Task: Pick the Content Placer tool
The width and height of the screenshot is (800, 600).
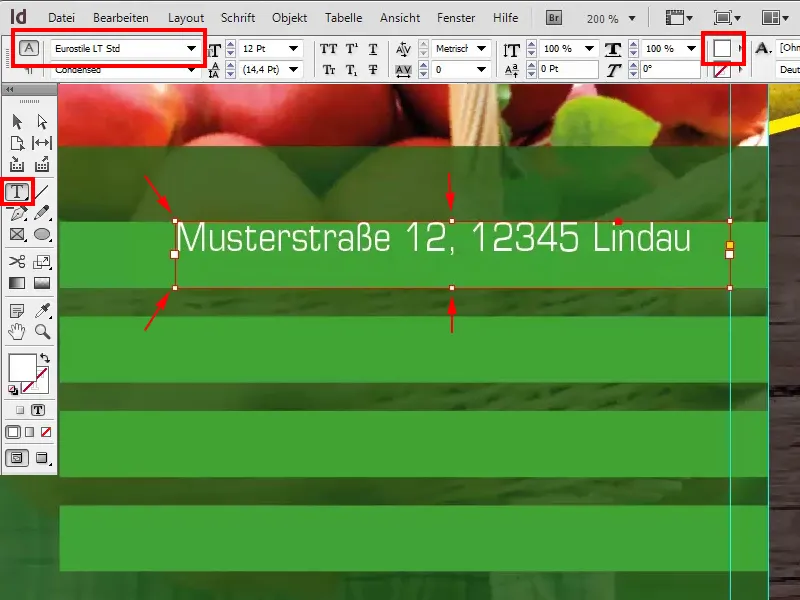Action: coord(42,164)
